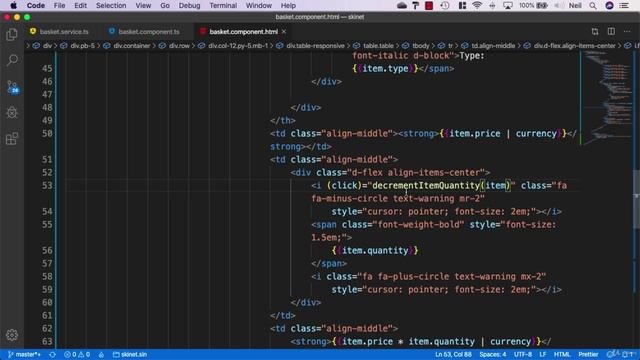Open Source Control view with pending changes badge
The image size is (640, 360).
point(12,87)
